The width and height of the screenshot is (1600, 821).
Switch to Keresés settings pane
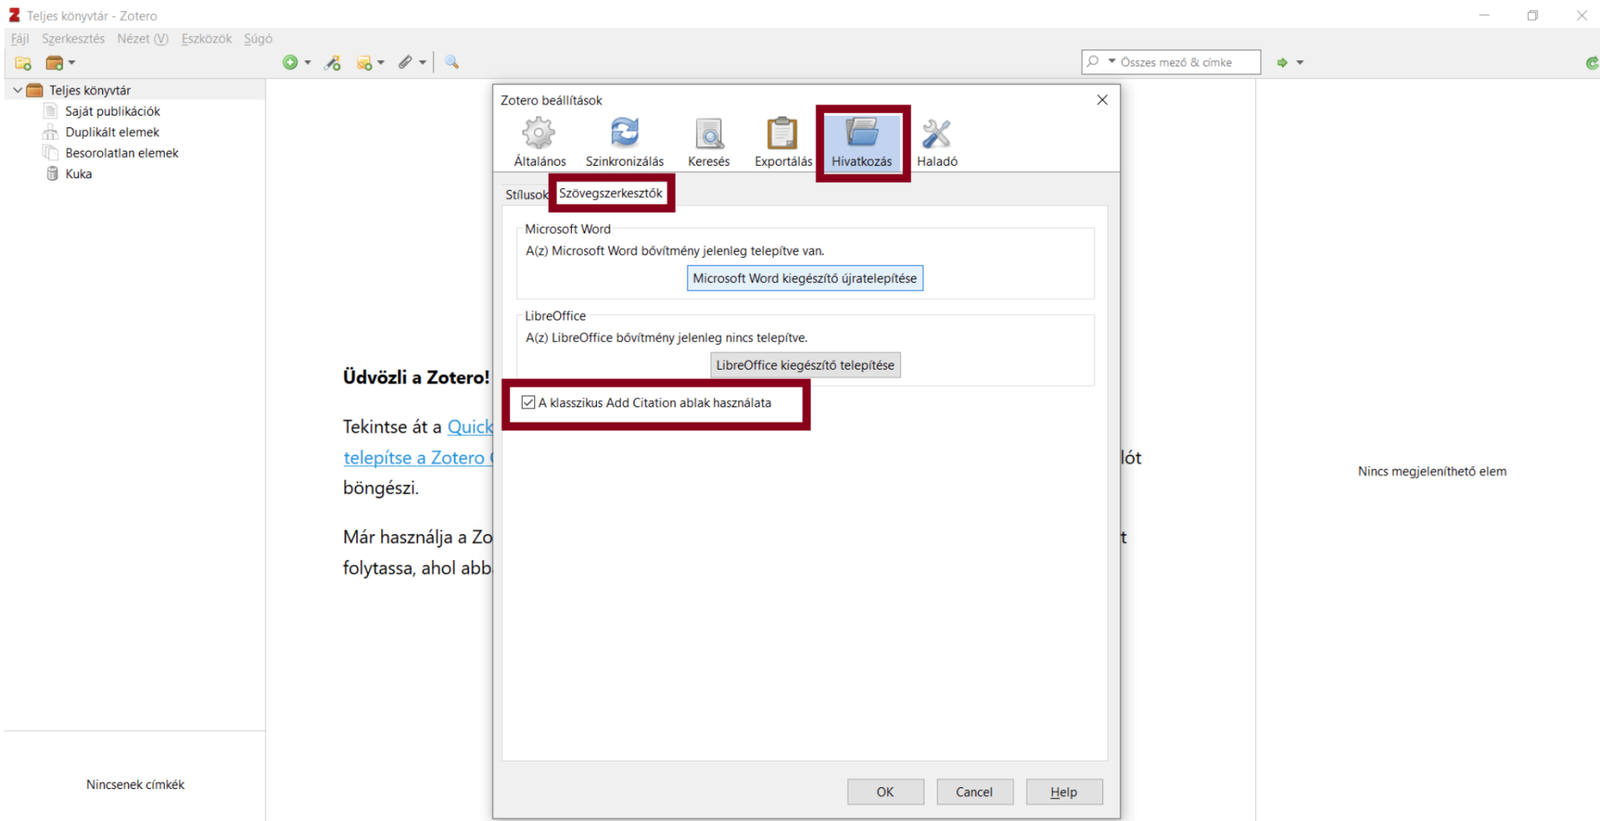click(x=709, y=142)
